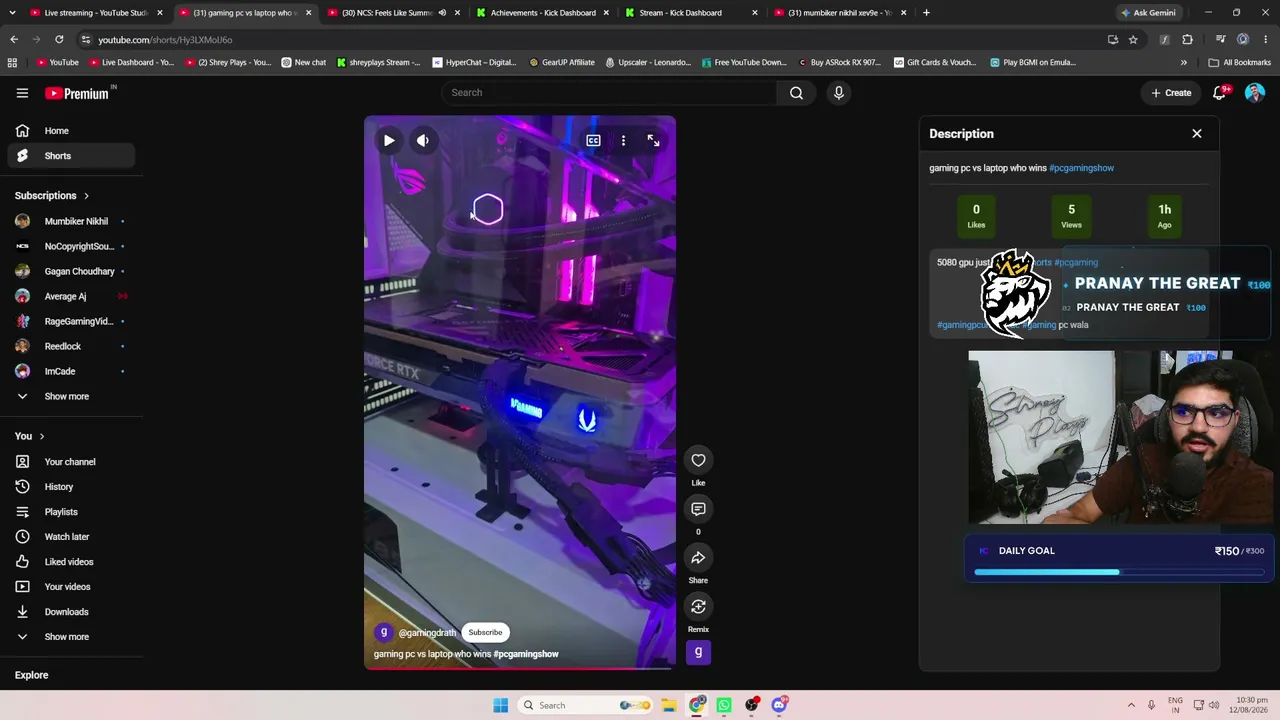Image resolution: width=1280 pixels, height=720 pixels.
Task: Open Windows Start menu
Action: 500,705
